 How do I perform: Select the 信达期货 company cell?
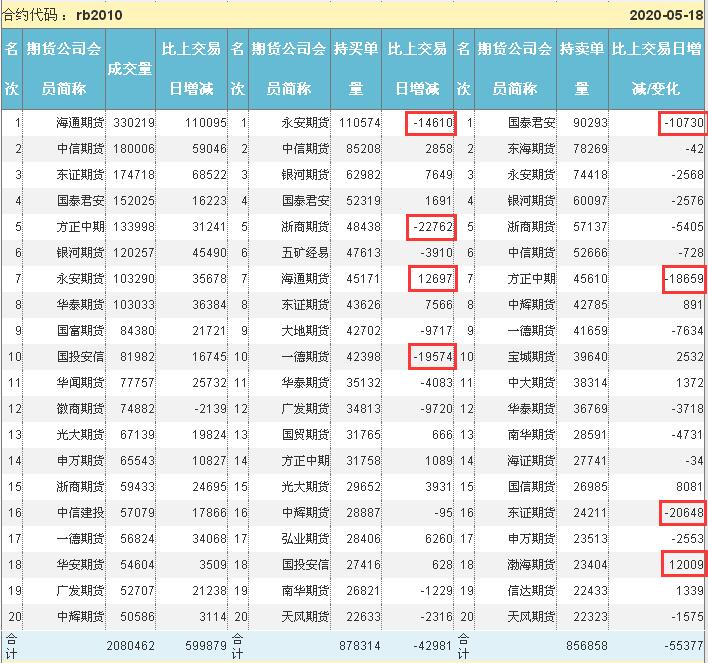531,591
